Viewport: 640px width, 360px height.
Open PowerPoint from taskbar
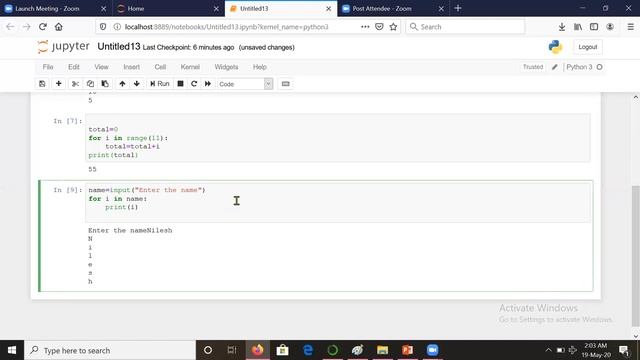point(407,350)
